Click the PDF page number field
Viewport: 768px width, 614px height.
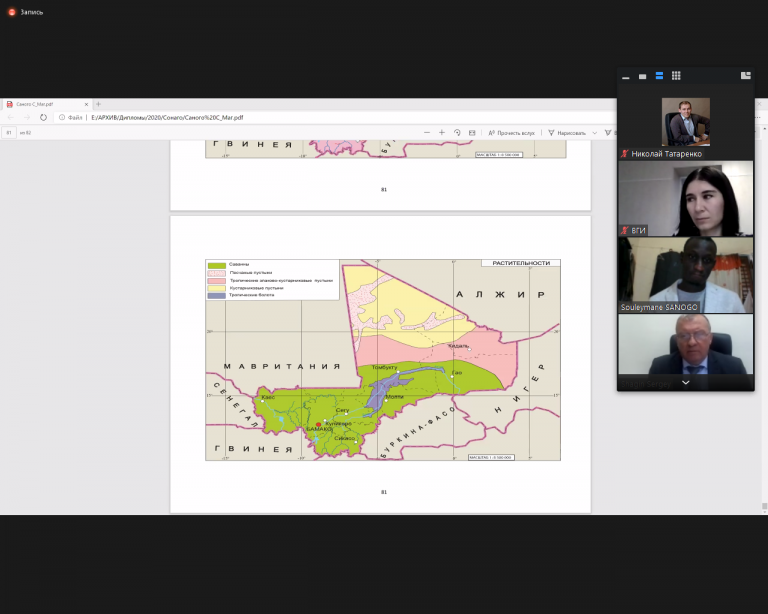pyautogui.click(x=9, y=132)
